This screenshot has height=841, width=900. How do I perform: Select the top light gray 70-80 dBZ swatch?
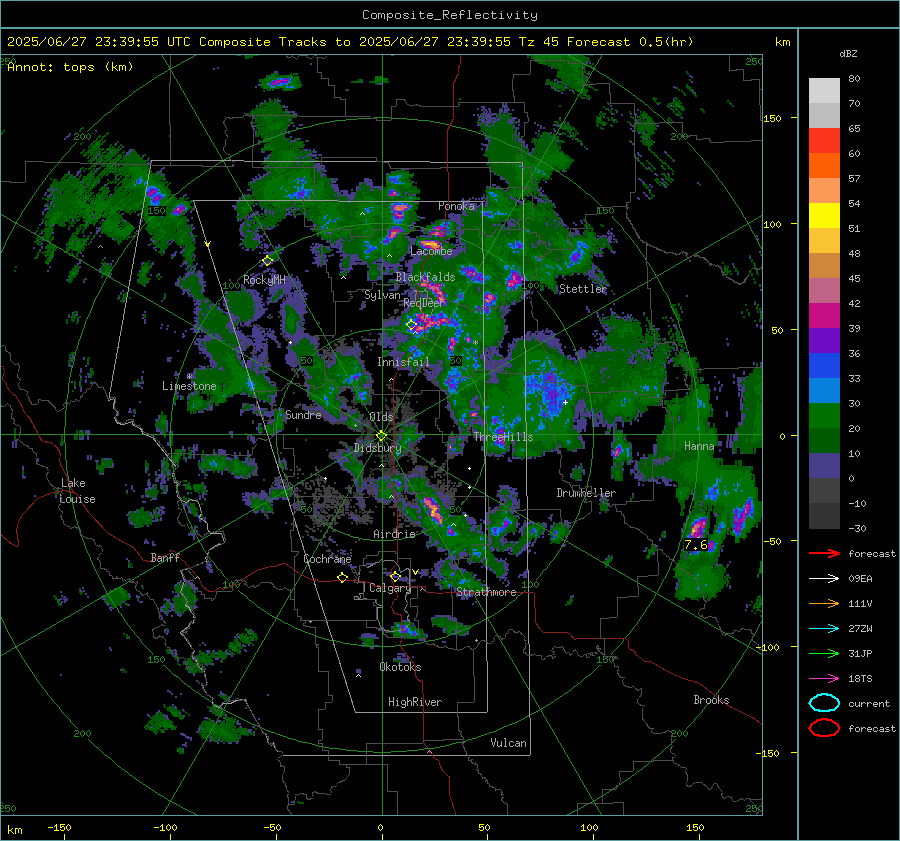(824, 91)
